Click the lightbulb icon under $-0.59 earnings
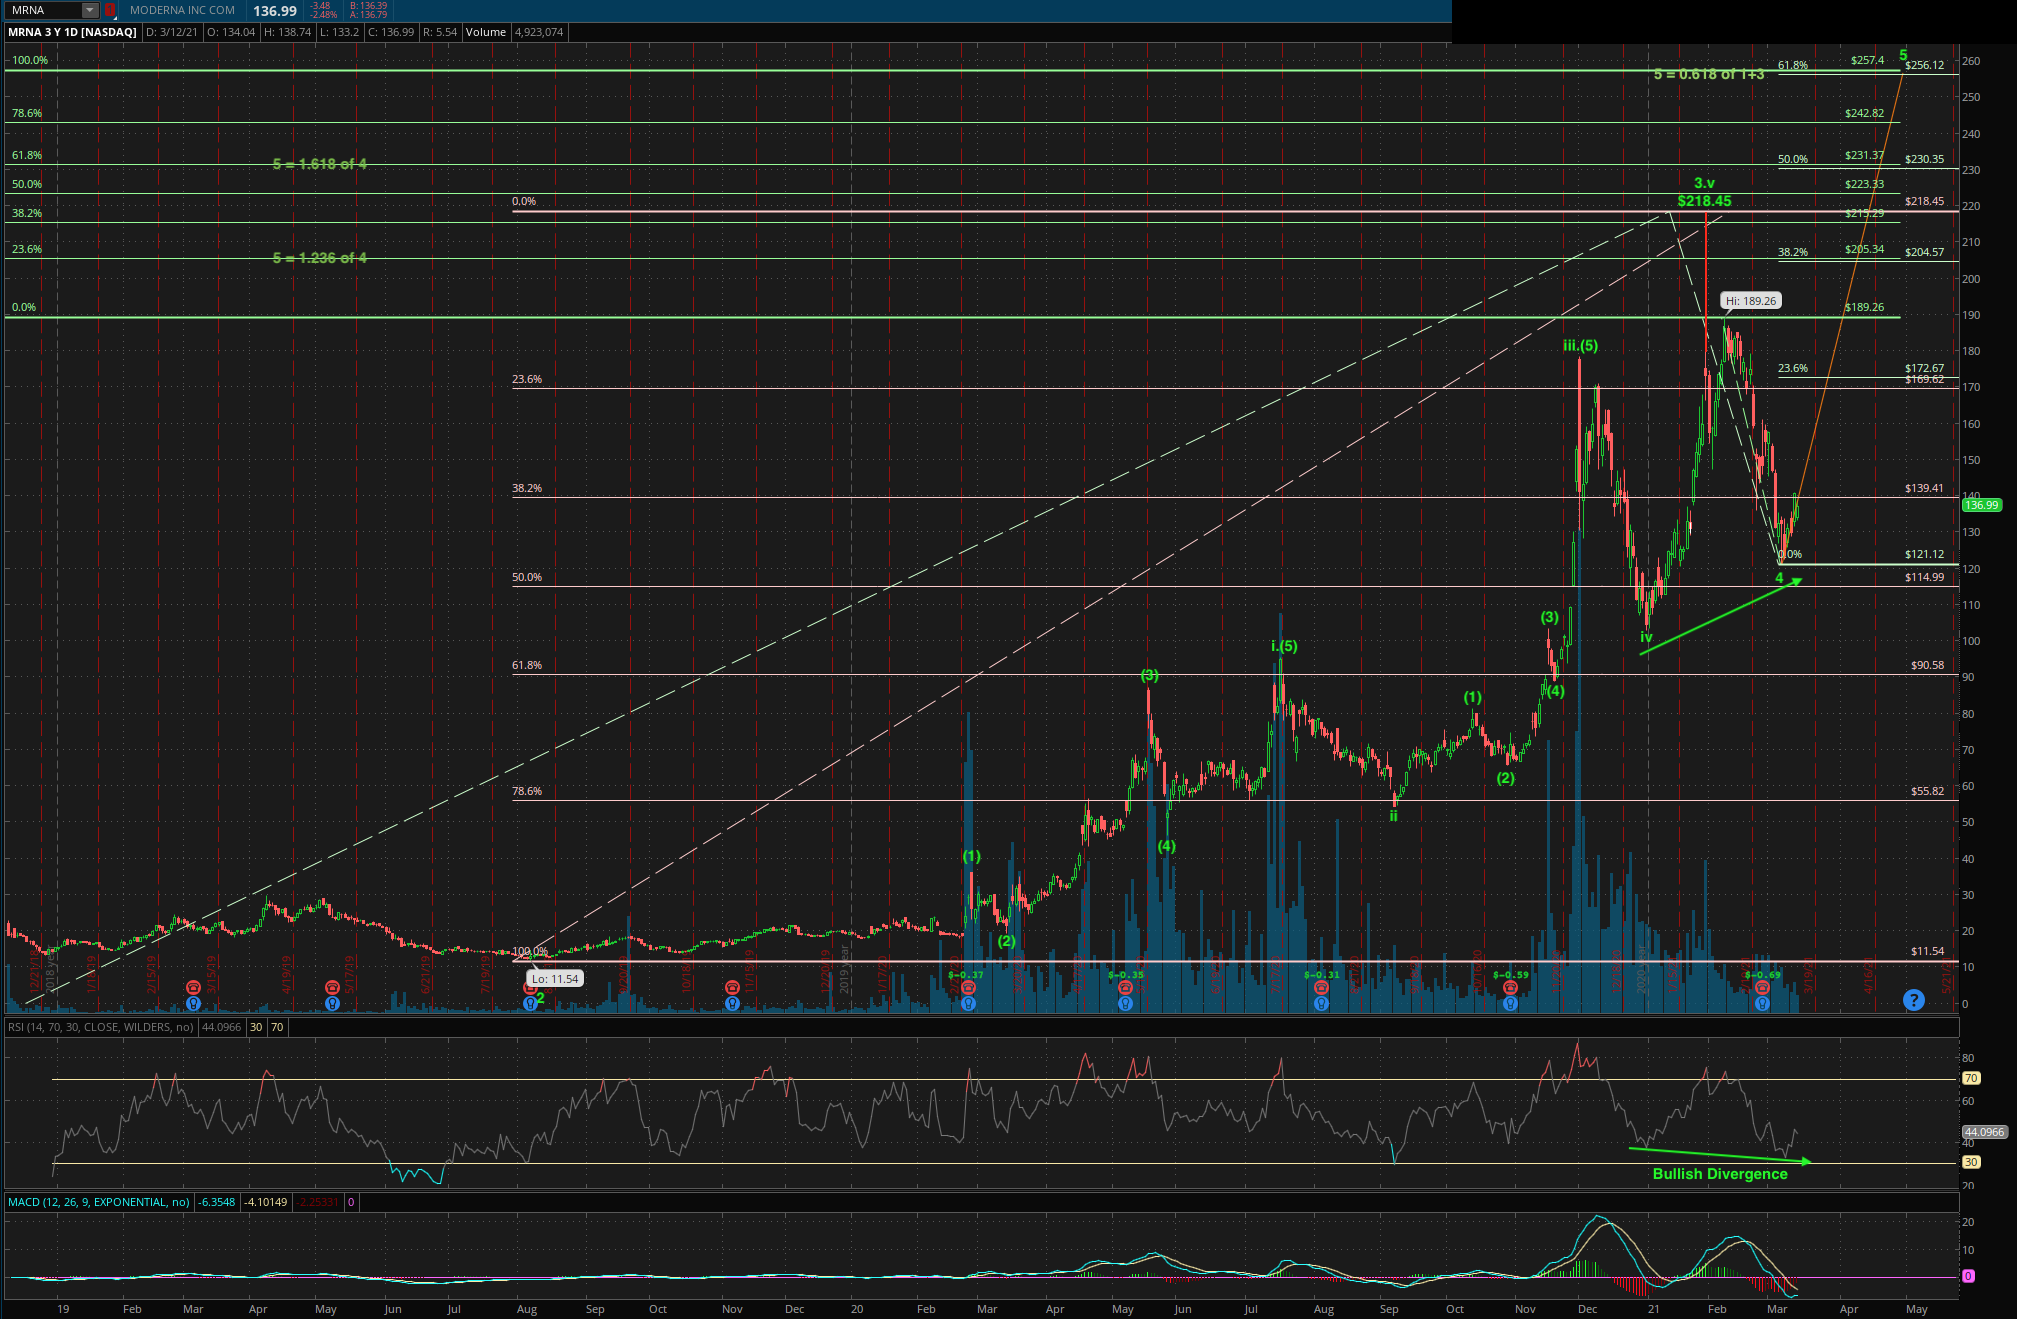 tap(1510, 1002)
